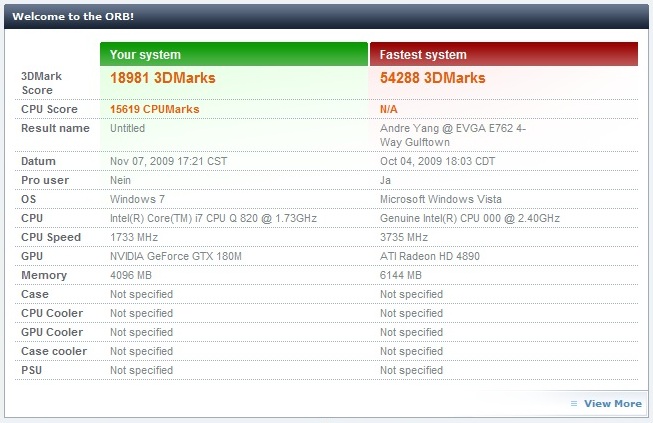Click the Genuine Intel CPU 000 @ 2.40GHz value

[470, 218]
